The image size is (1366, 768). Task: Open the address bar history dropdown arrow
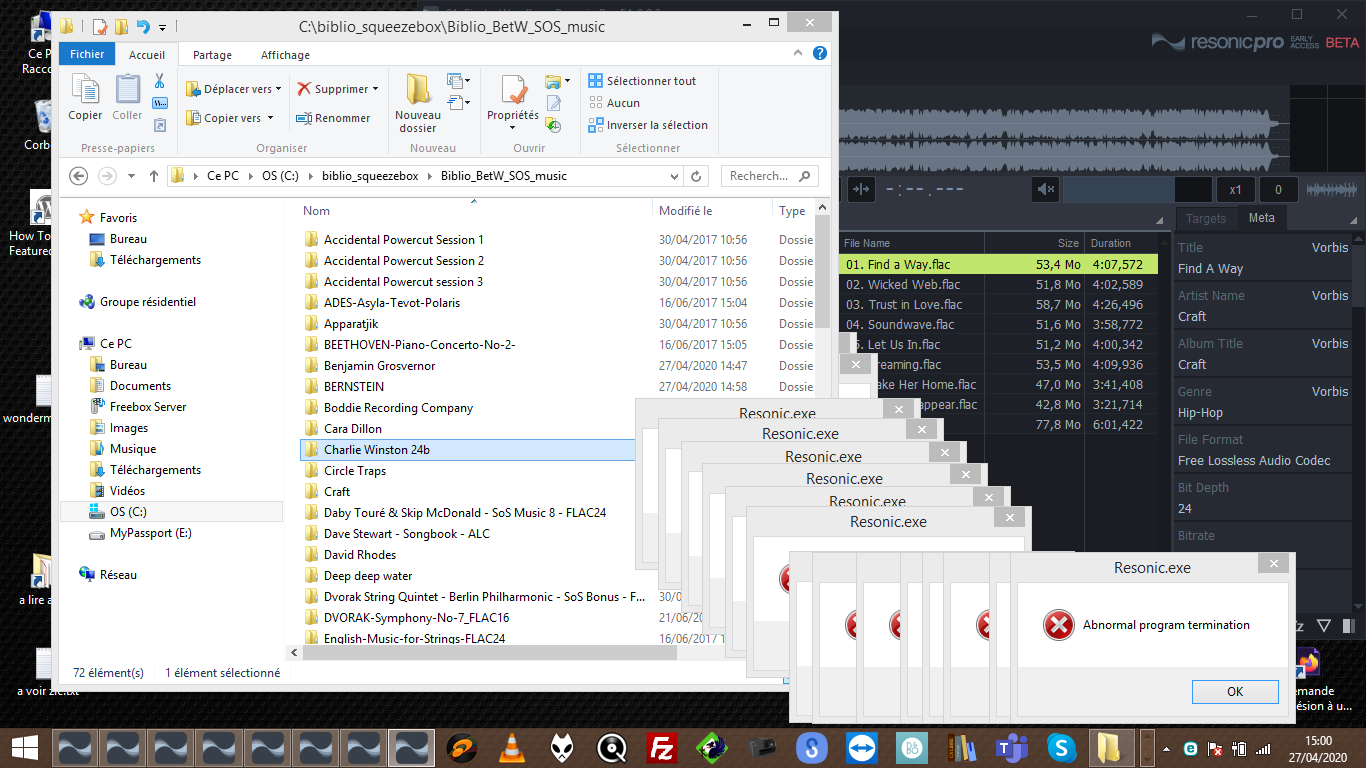(x=675, y=176)
